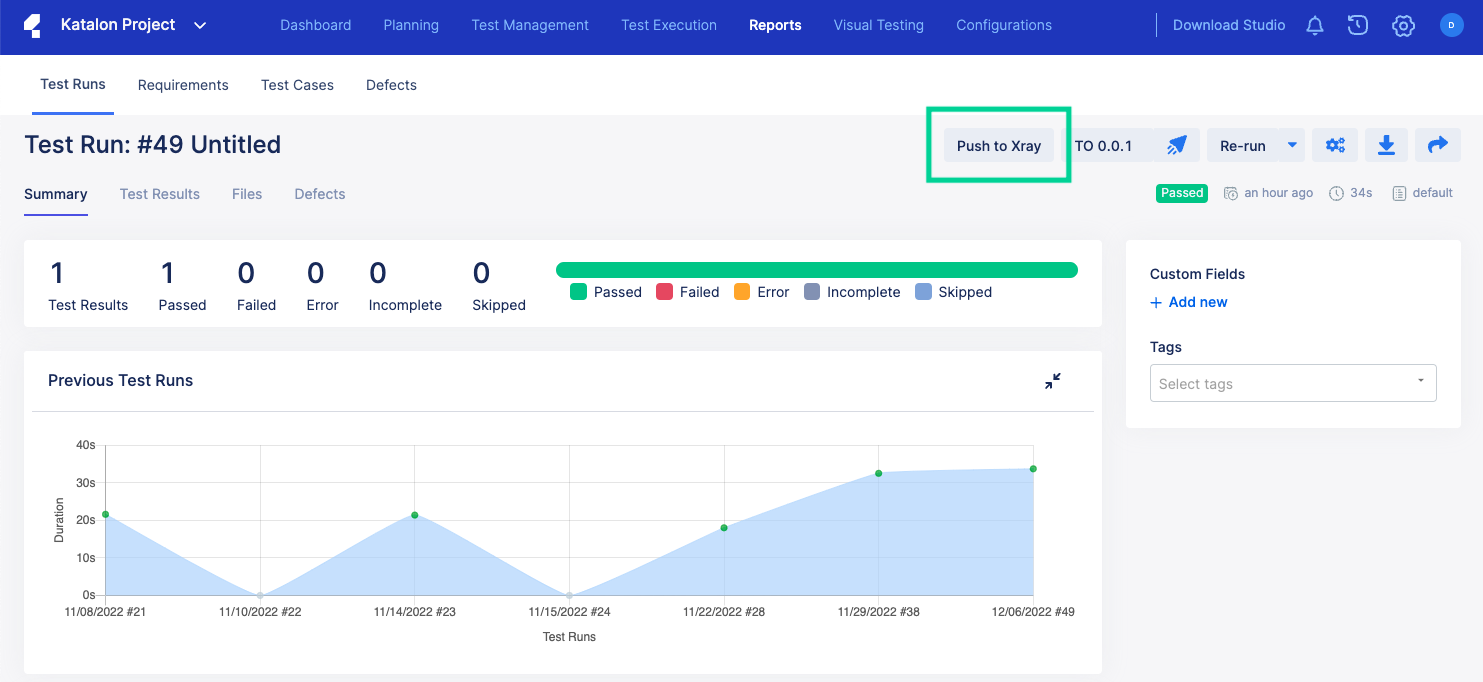Image resolution: width=1483 pixels, height=682 pixels.
Task: Collapse the Previous Test Runs chart
Action: coord(1053,381)
